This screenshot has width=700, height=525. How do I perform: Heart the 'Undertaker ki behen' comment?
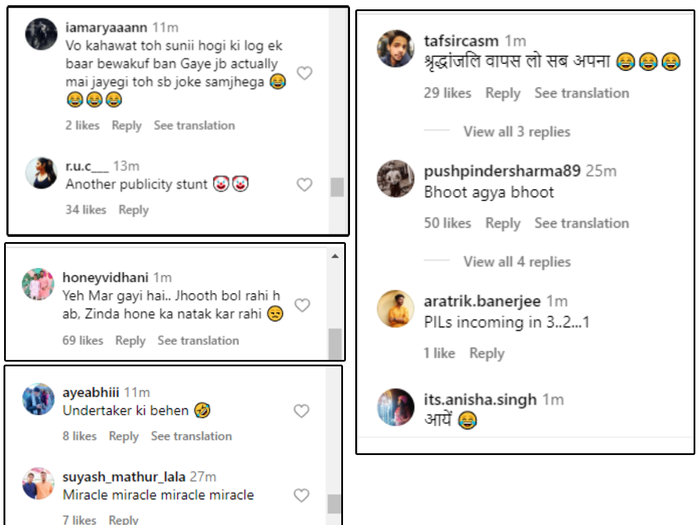(x=301, y=411)
